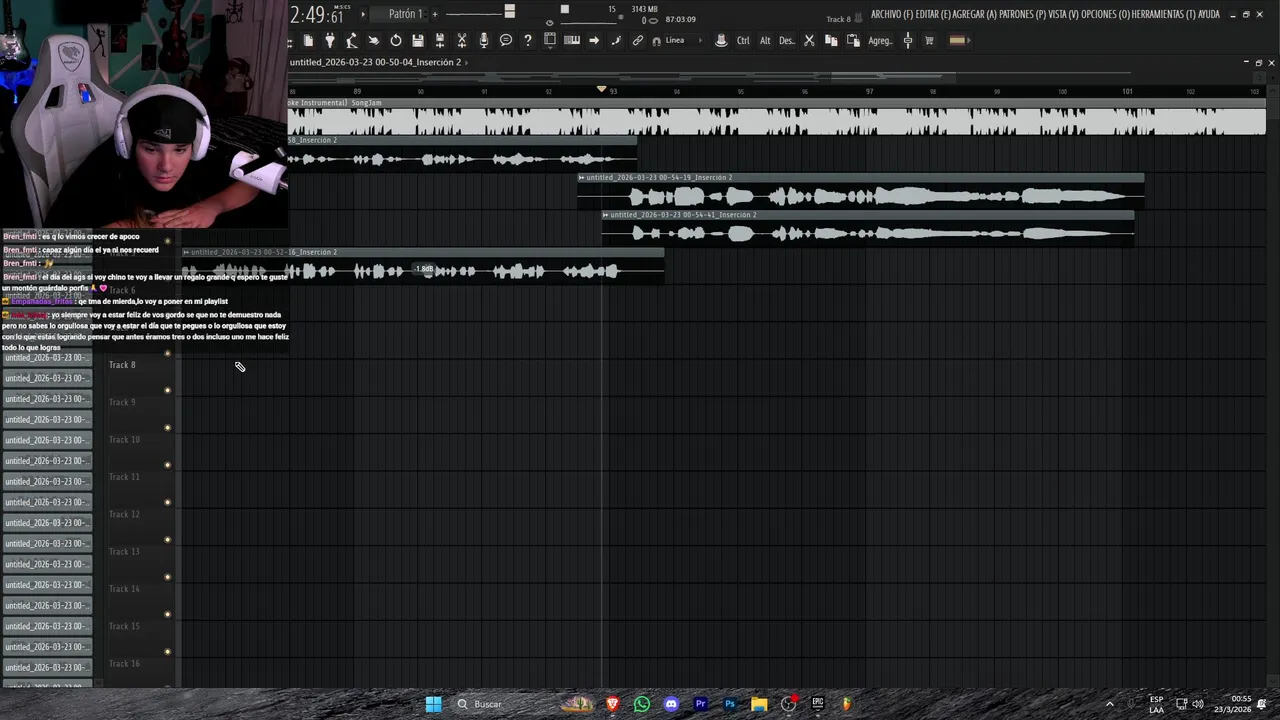
Task: Toggle mute dot on Track 14
Action: [167, 615]
